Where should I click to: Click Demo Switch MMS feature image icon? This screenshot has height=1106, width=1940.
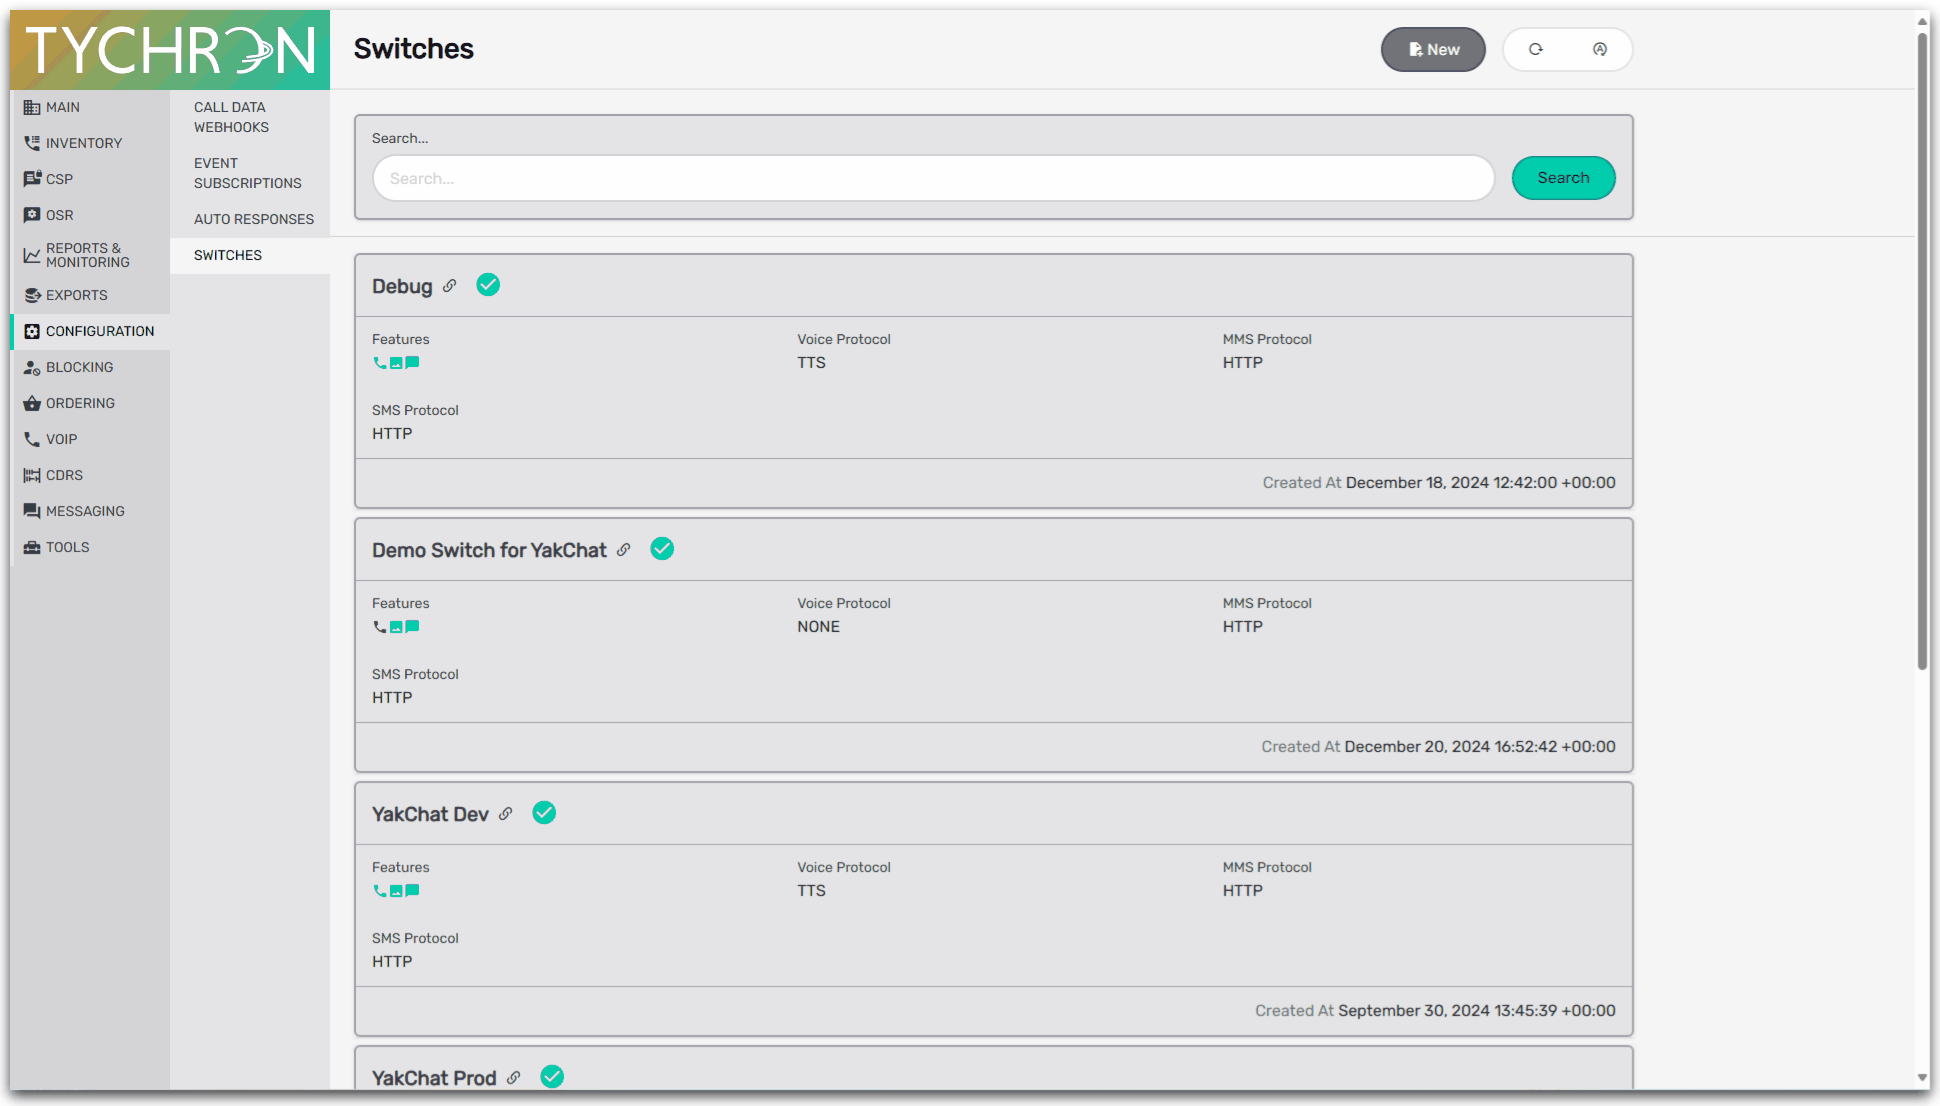point(396,627)
